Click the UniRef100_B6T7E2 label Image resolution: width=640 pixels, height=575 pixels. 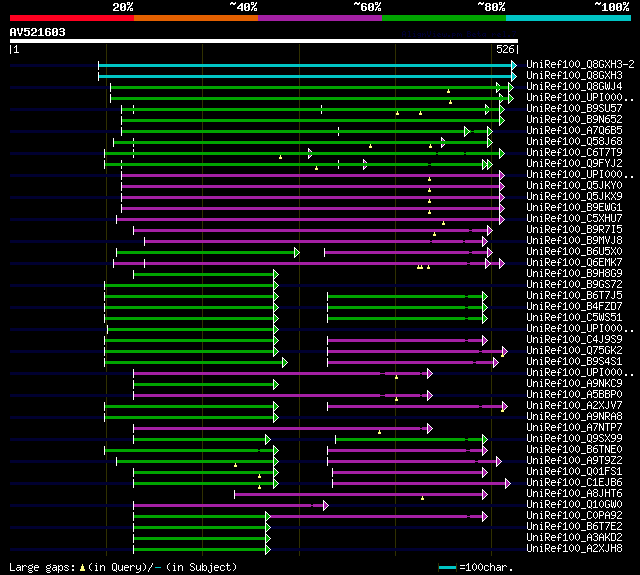pos(574,527)
